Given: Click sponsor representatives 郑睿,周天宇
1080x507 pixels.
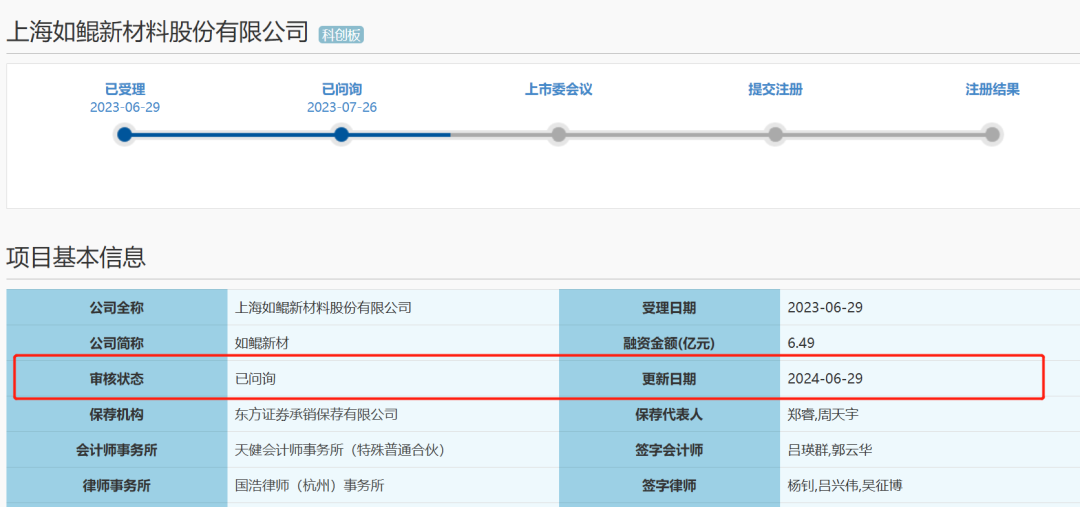Looking at the screenshot, I should pos(823,415).
